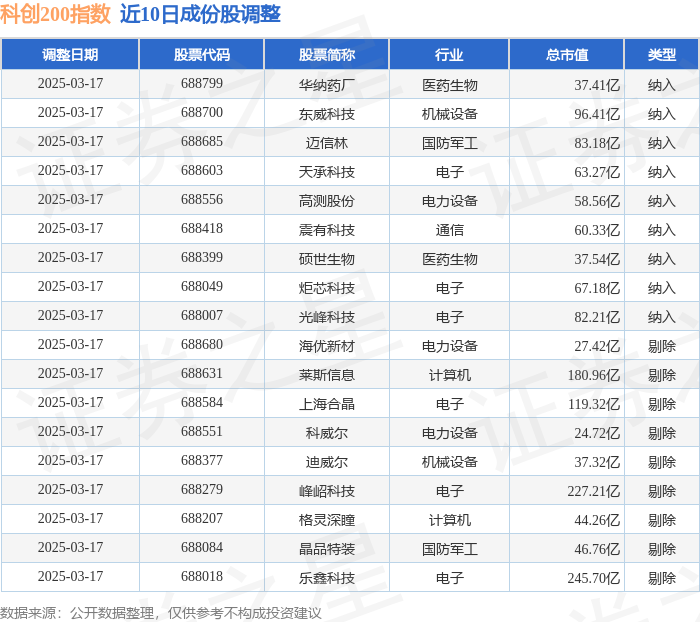Select market value 227.21亿
Image resolution: width=700 pixels, height=622 pixels.
point(594,491)
